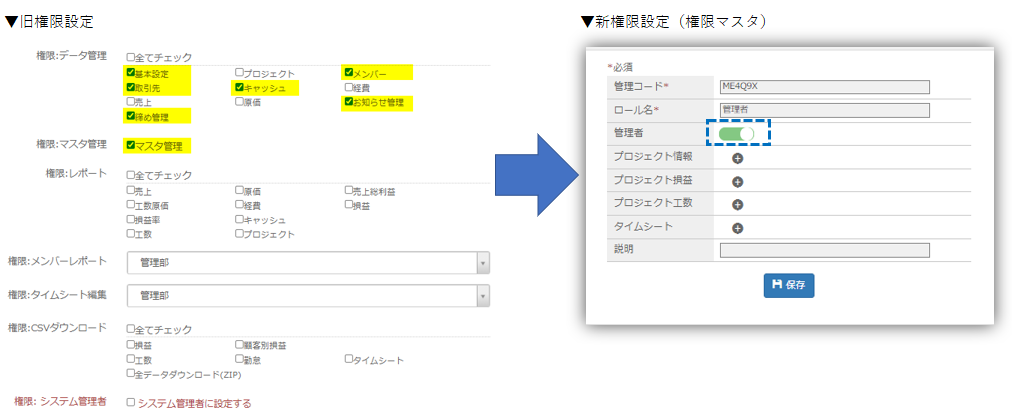Check the 顧客別損益 checkbox

click(239, 345)
